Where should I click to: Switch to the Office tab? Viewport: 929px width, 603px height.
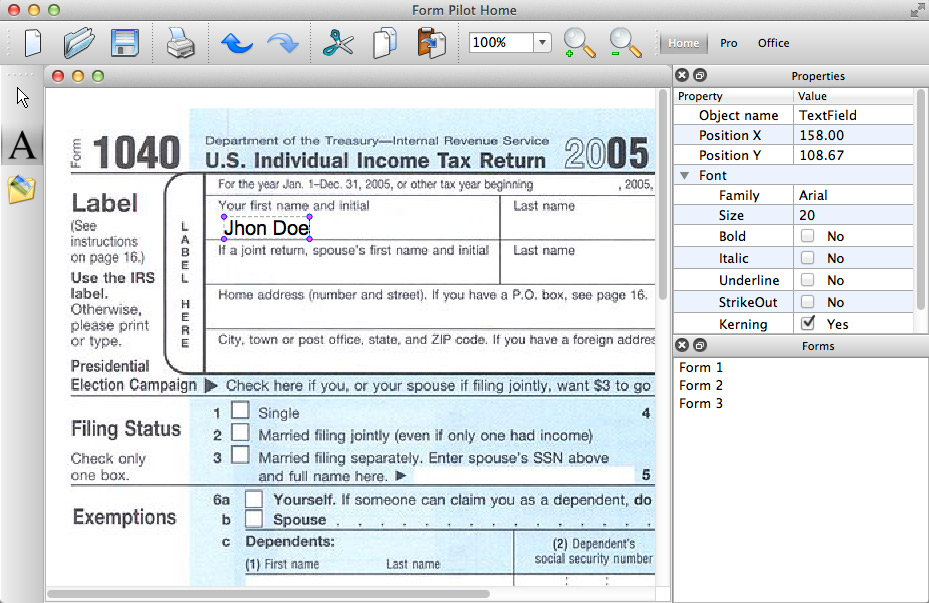[x=773, y=43]
